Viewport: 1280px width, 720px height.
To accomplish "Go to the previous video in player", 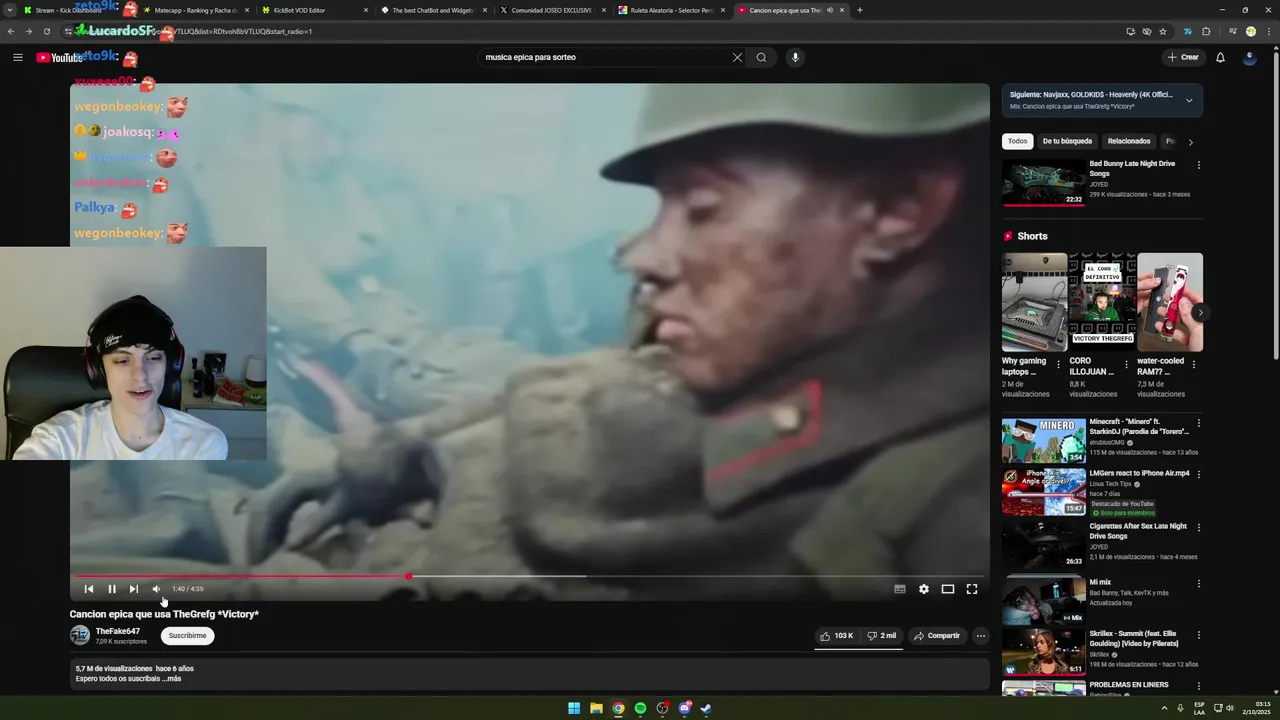I will click(x=89, y=589).
